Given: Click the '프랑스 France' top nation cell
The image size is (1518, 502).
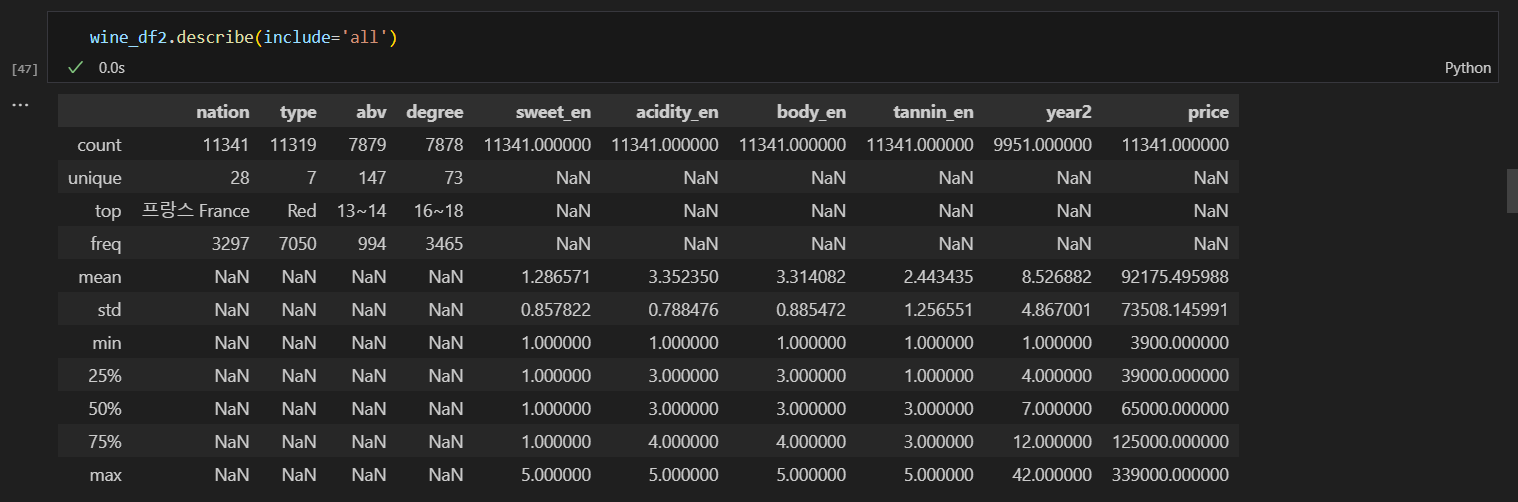Looking at the screenshot, I should (x=196, y=211).
